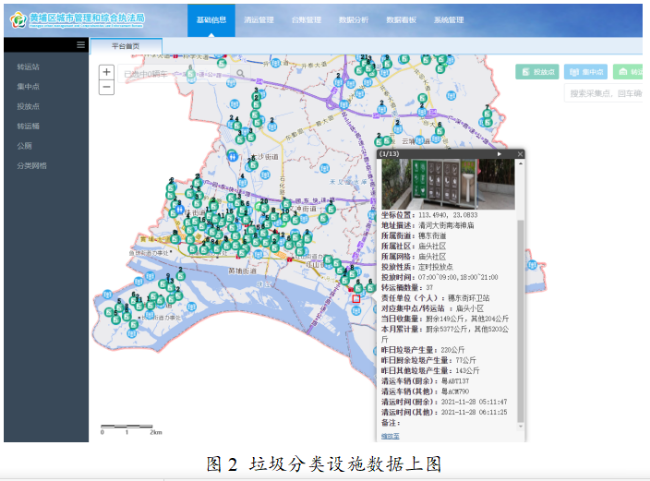Click next photo arrow in popup header

click(x=499, y=154)
